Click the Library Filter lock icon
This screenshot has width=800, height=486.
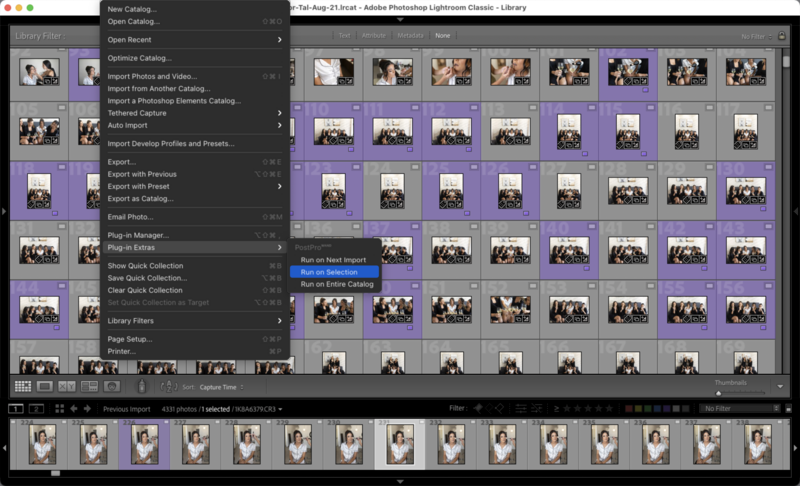click(x=782, y=36)
